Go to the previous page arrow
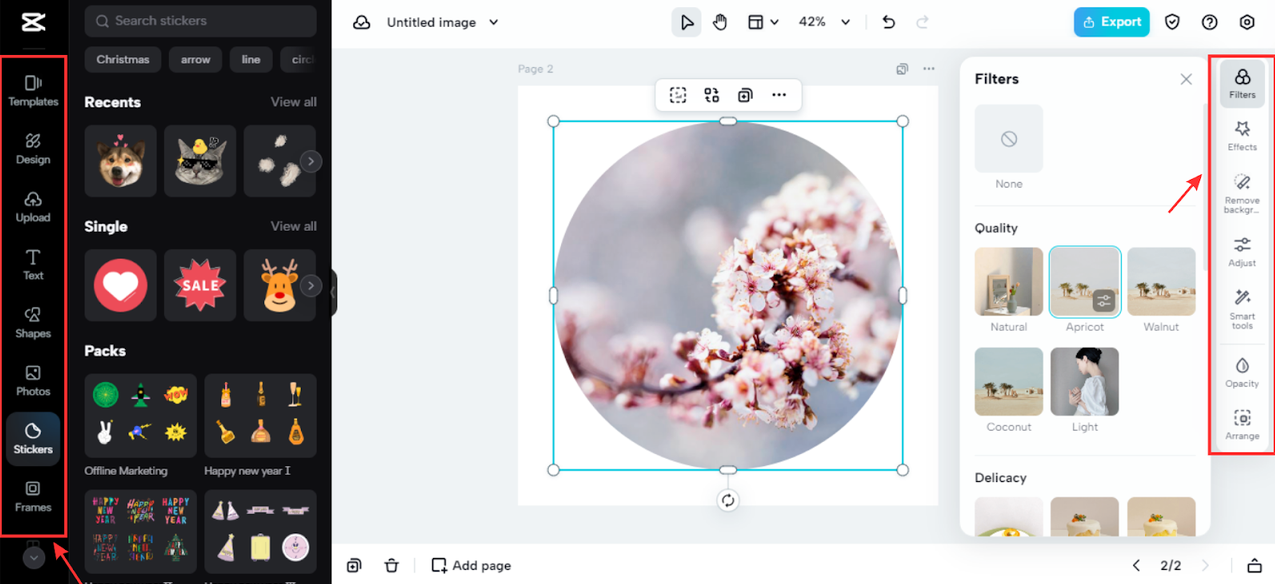 (x=1136, y=565)
